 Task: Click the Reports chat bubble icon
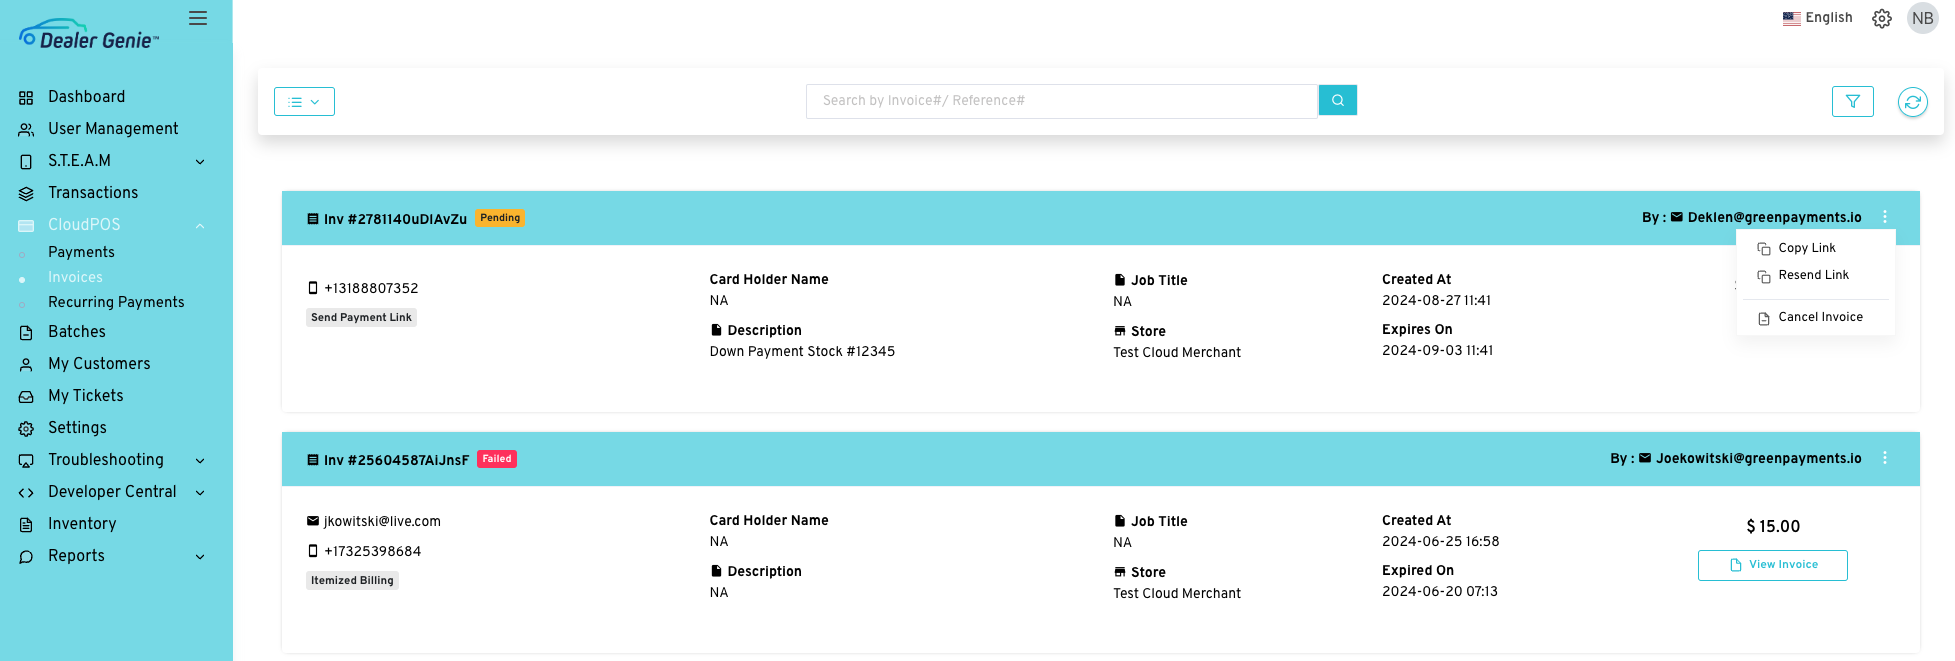point(26,556)
